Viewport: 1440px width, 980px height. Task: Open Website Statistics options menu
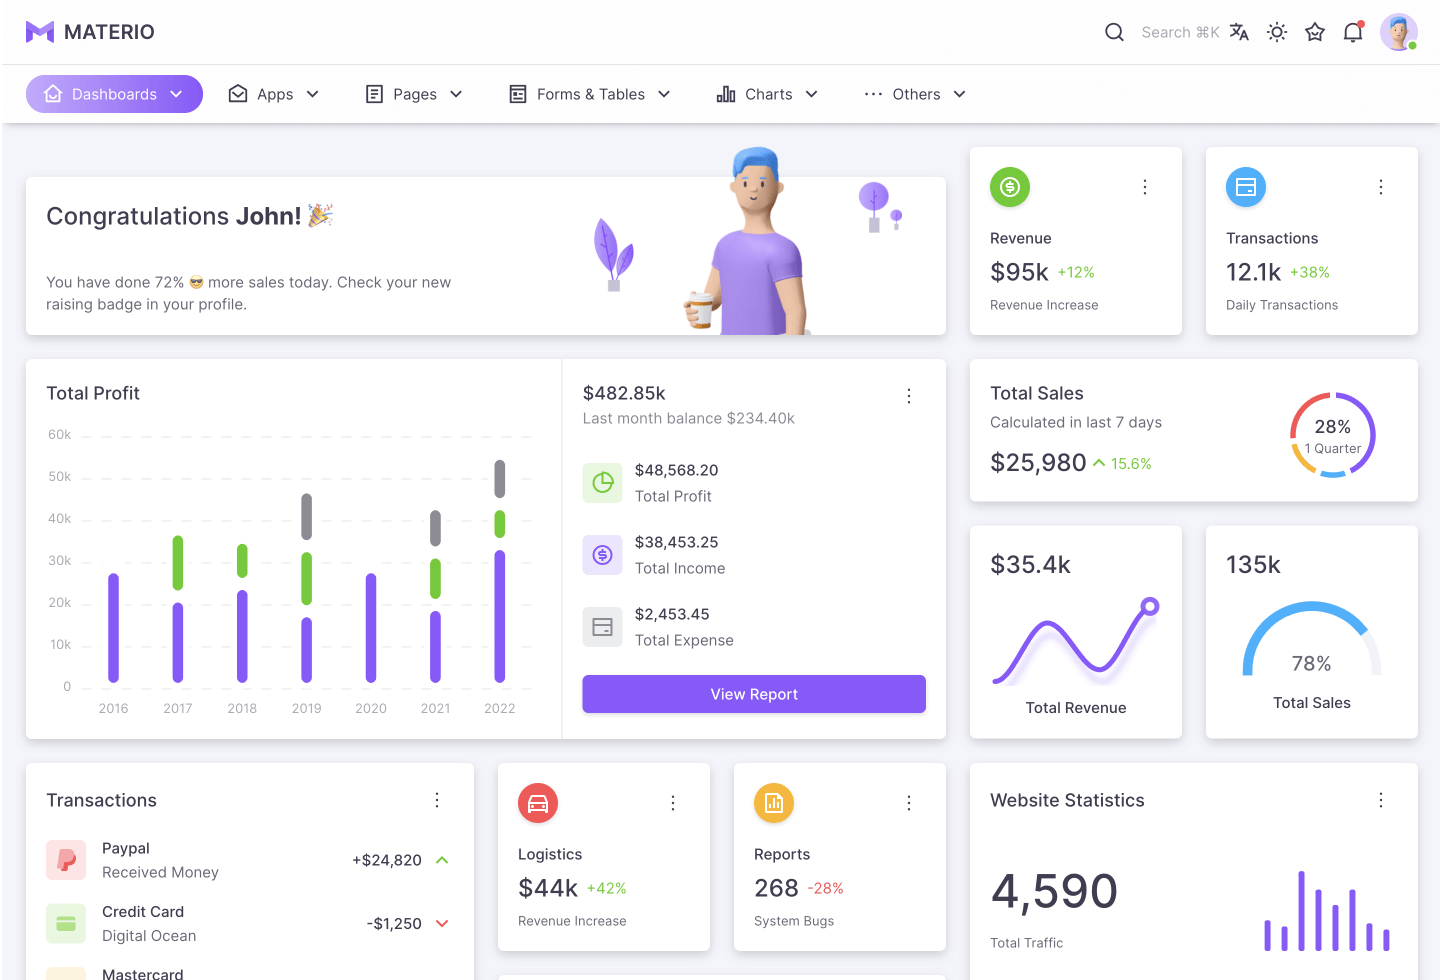point(1381,800)
